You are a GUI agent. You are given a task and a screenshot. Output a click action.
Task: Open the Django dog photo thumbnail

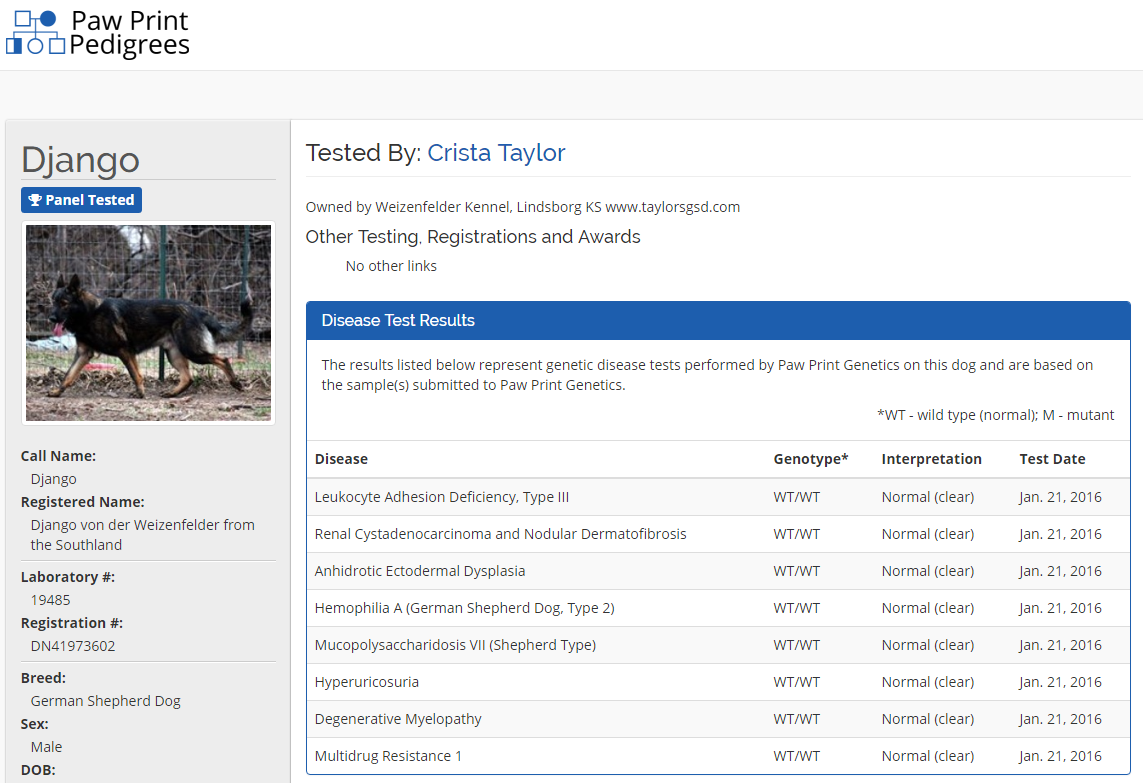149,323
